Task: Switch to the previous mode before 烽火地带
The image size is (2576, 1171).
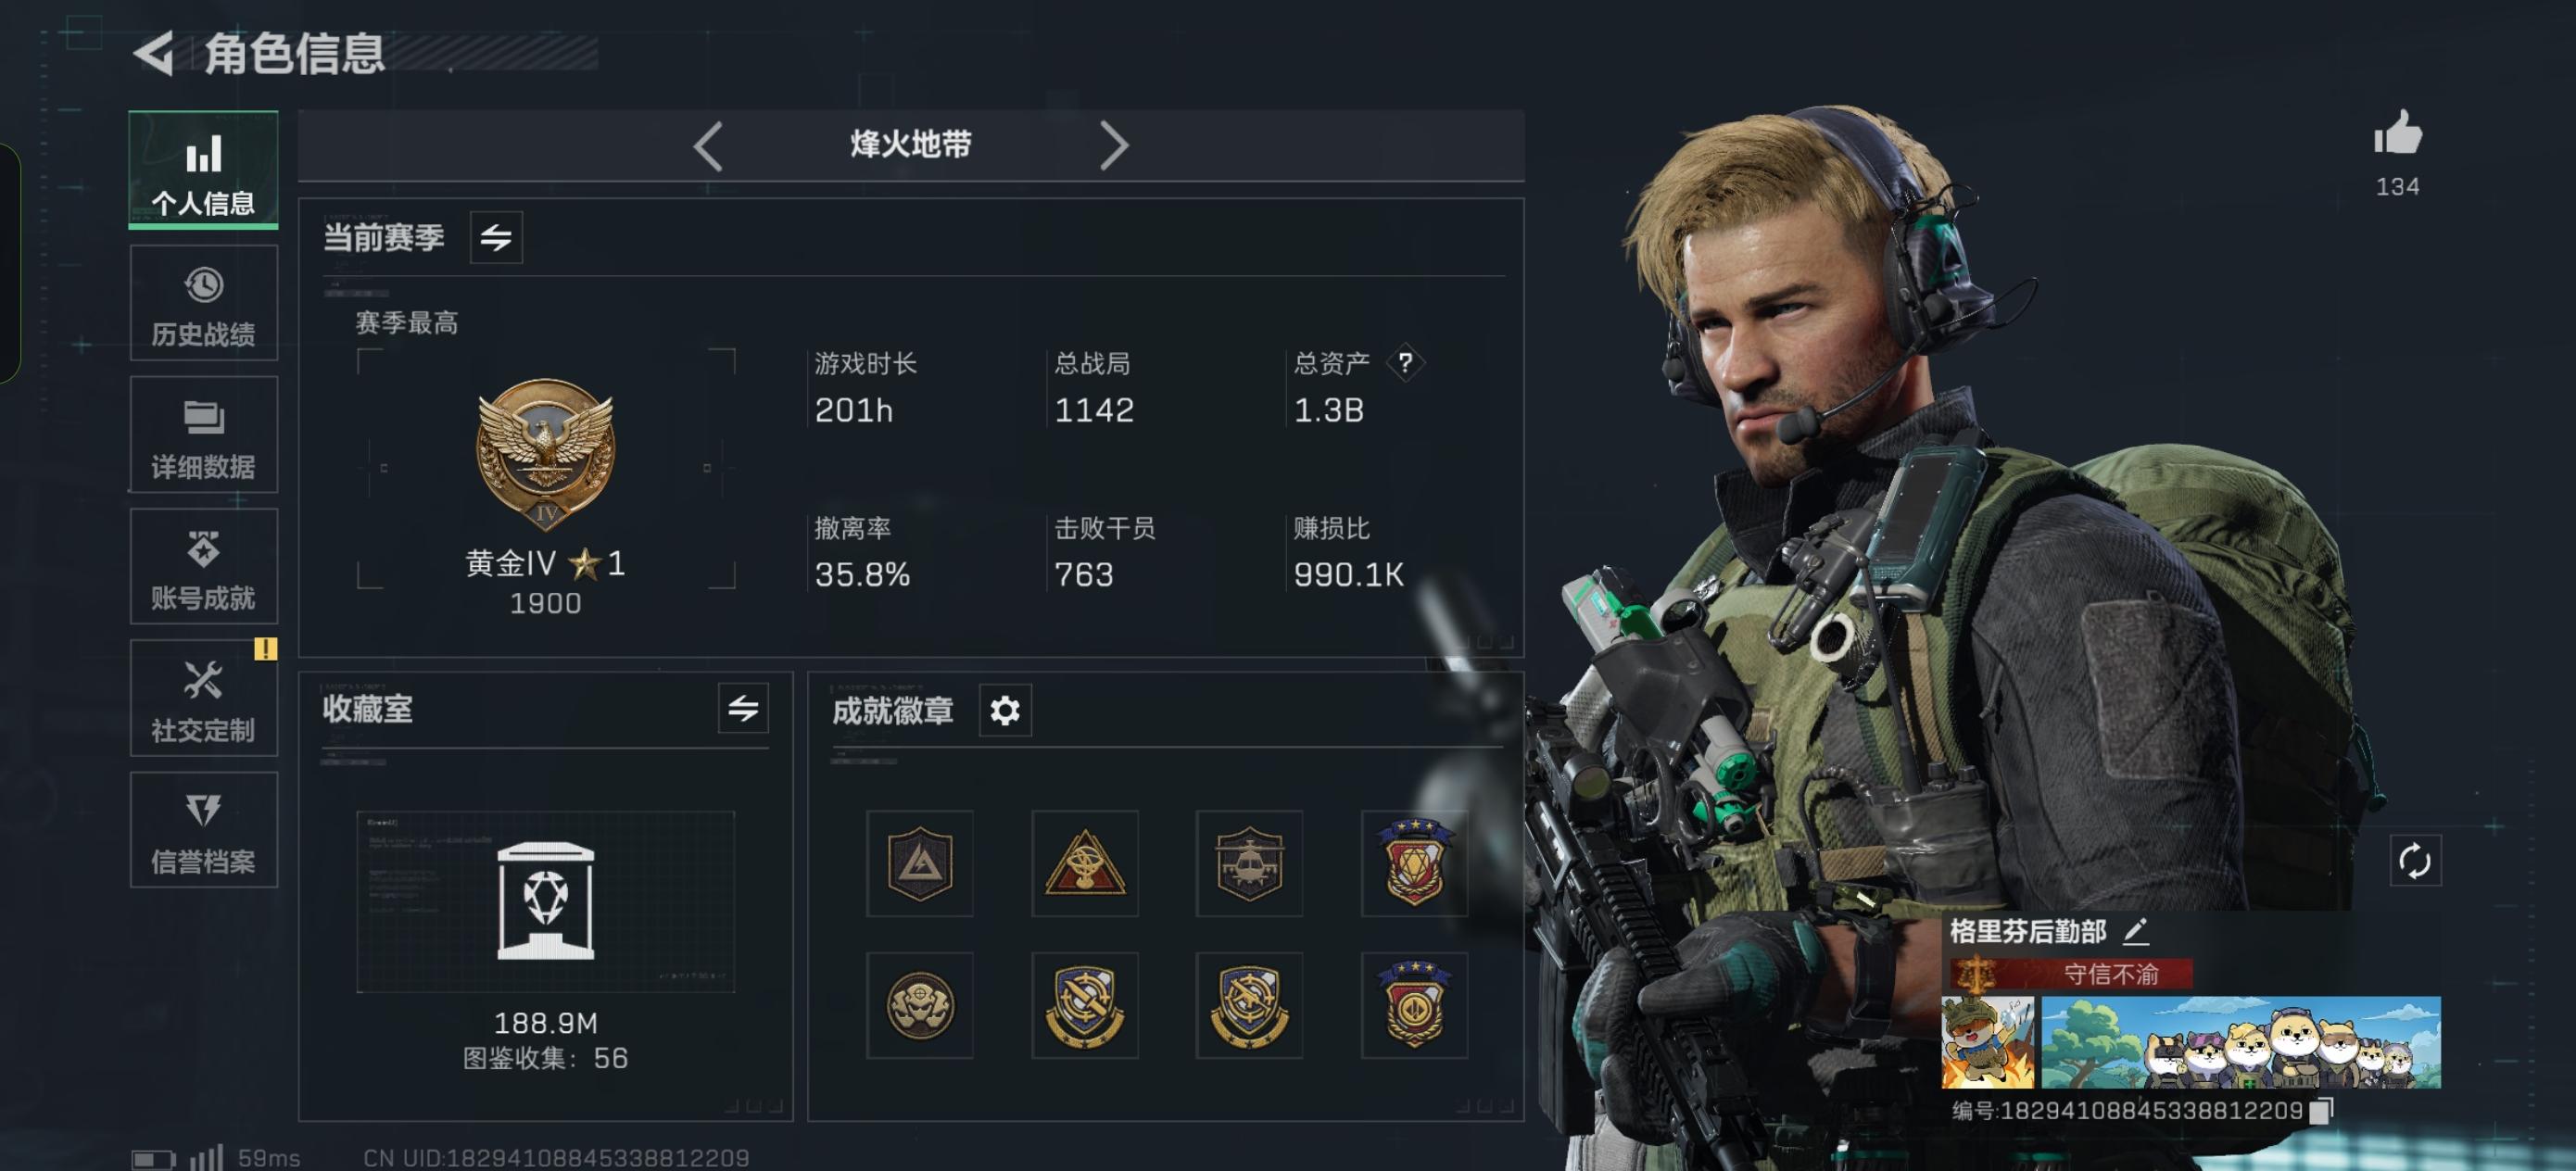Action: 708,146
